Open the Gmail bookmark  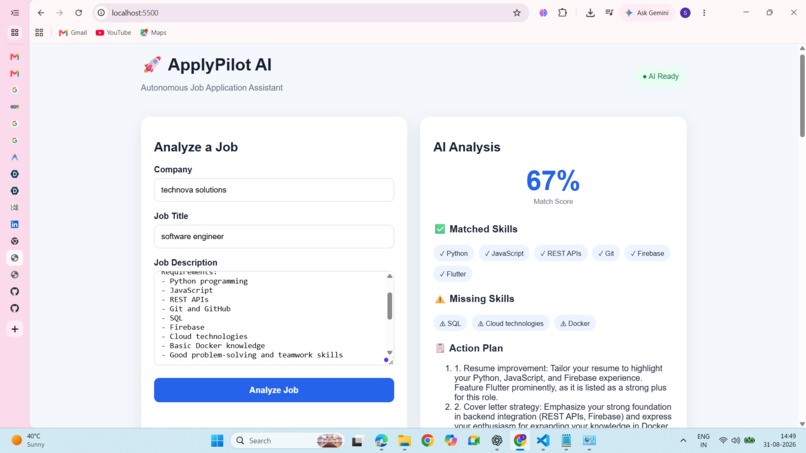(72, 32)
